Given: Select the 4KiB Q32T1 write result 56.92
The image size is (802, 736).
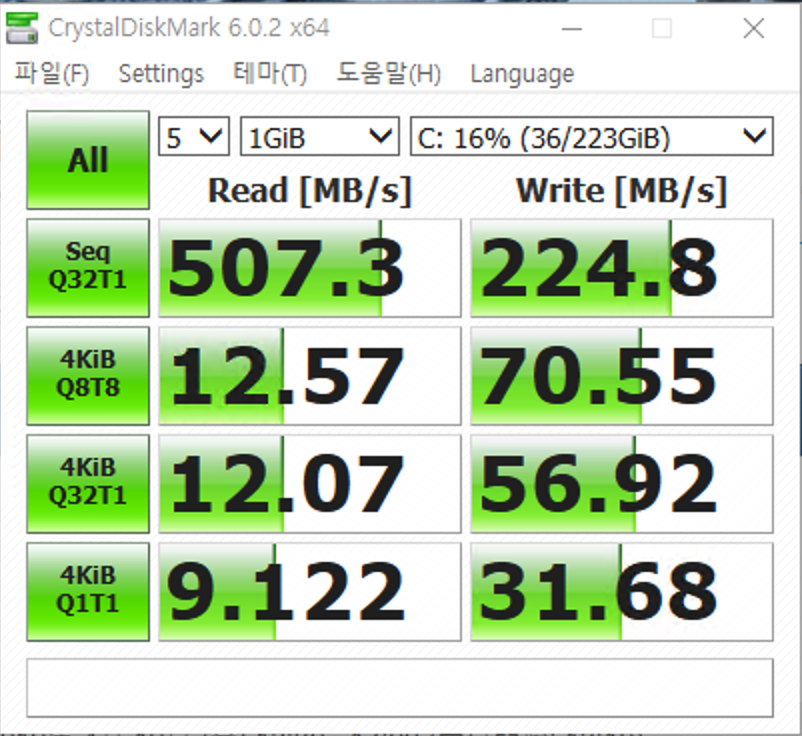Looking at the screenshot, I should [x=621, y=484].
